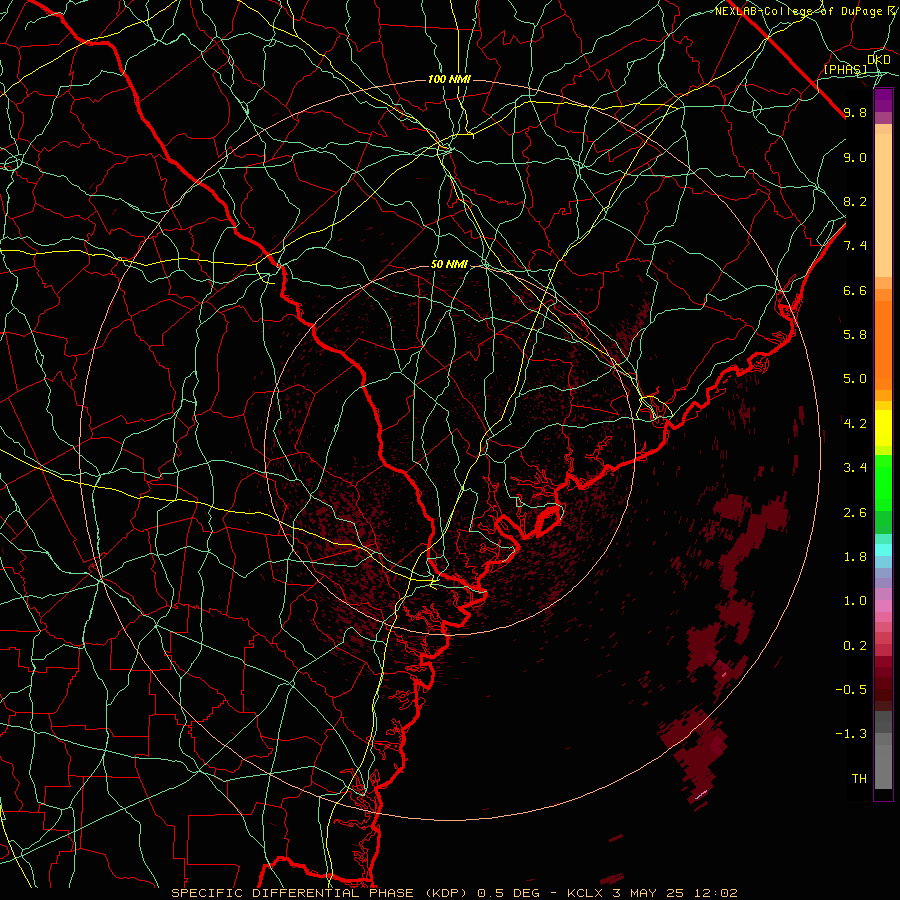The image size is (900, 900).
Task: Click the 100 NMI range ring label
Action: tap(449, 79)
